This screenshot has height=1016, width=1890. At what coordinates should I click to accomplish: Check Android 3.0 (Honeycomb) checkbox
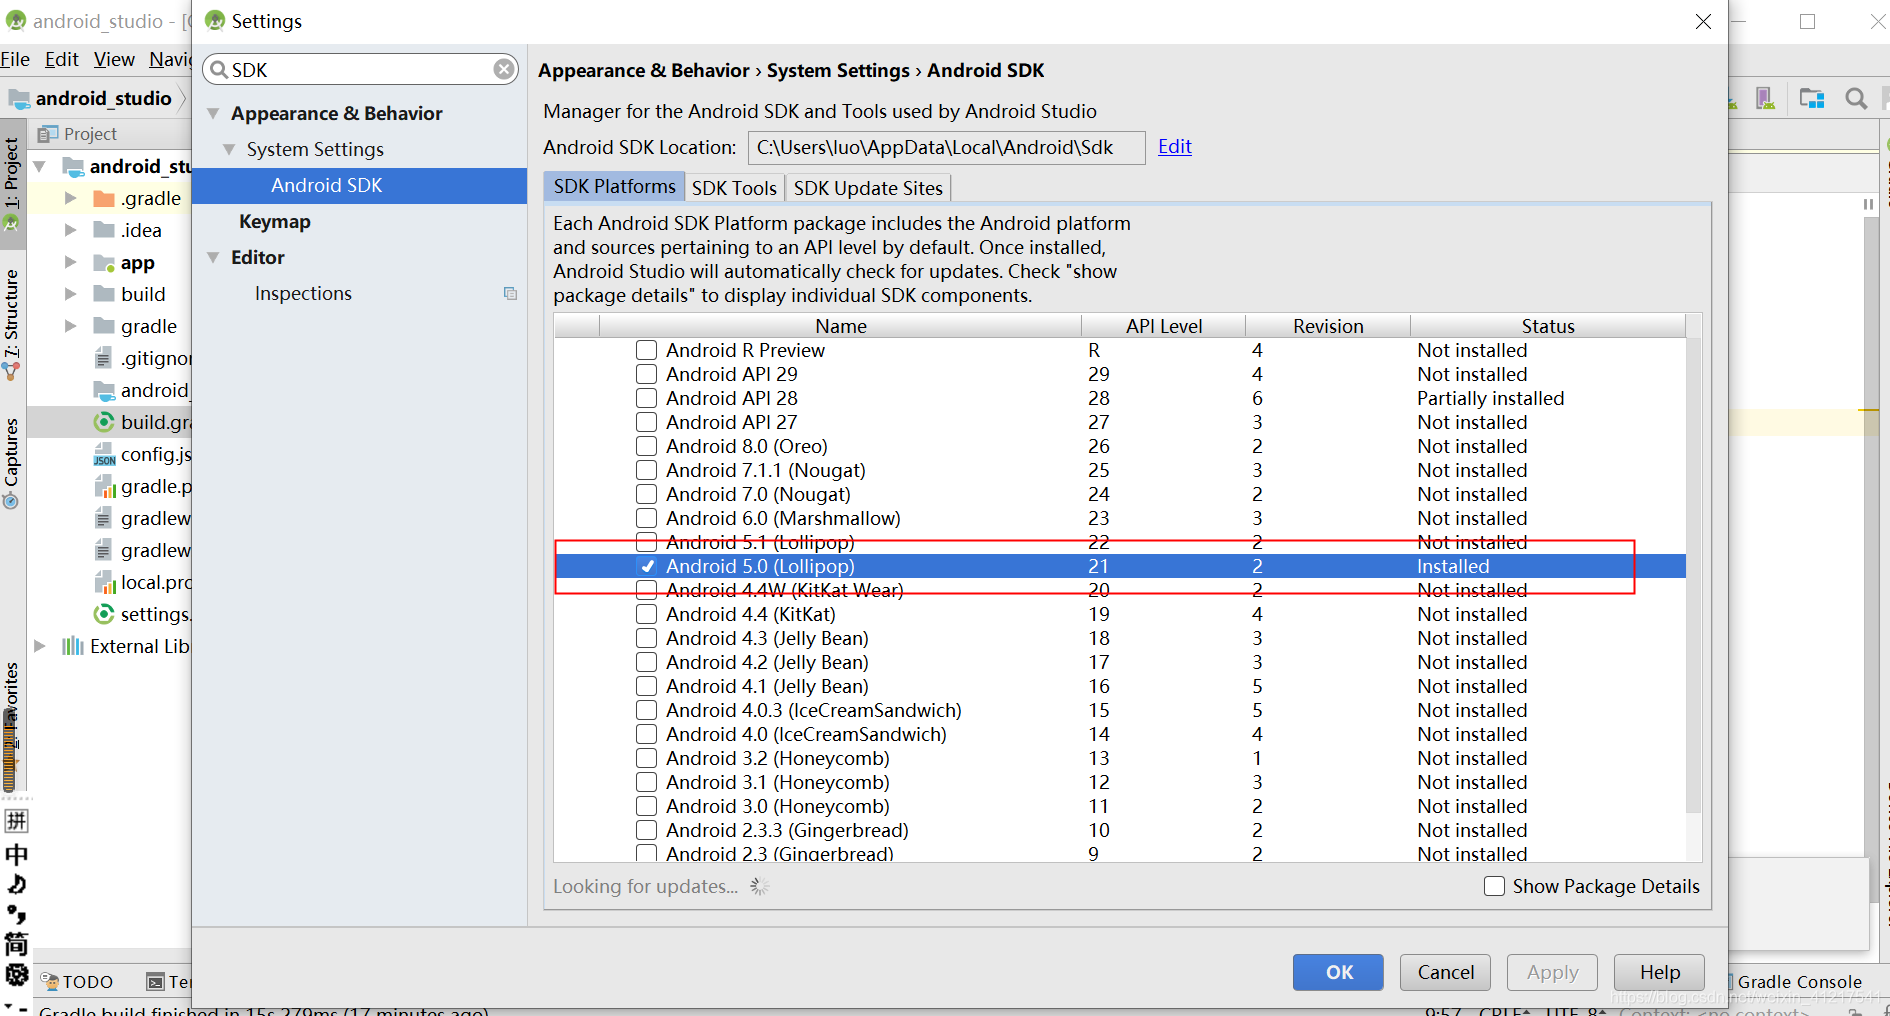(x=647, y=806)
